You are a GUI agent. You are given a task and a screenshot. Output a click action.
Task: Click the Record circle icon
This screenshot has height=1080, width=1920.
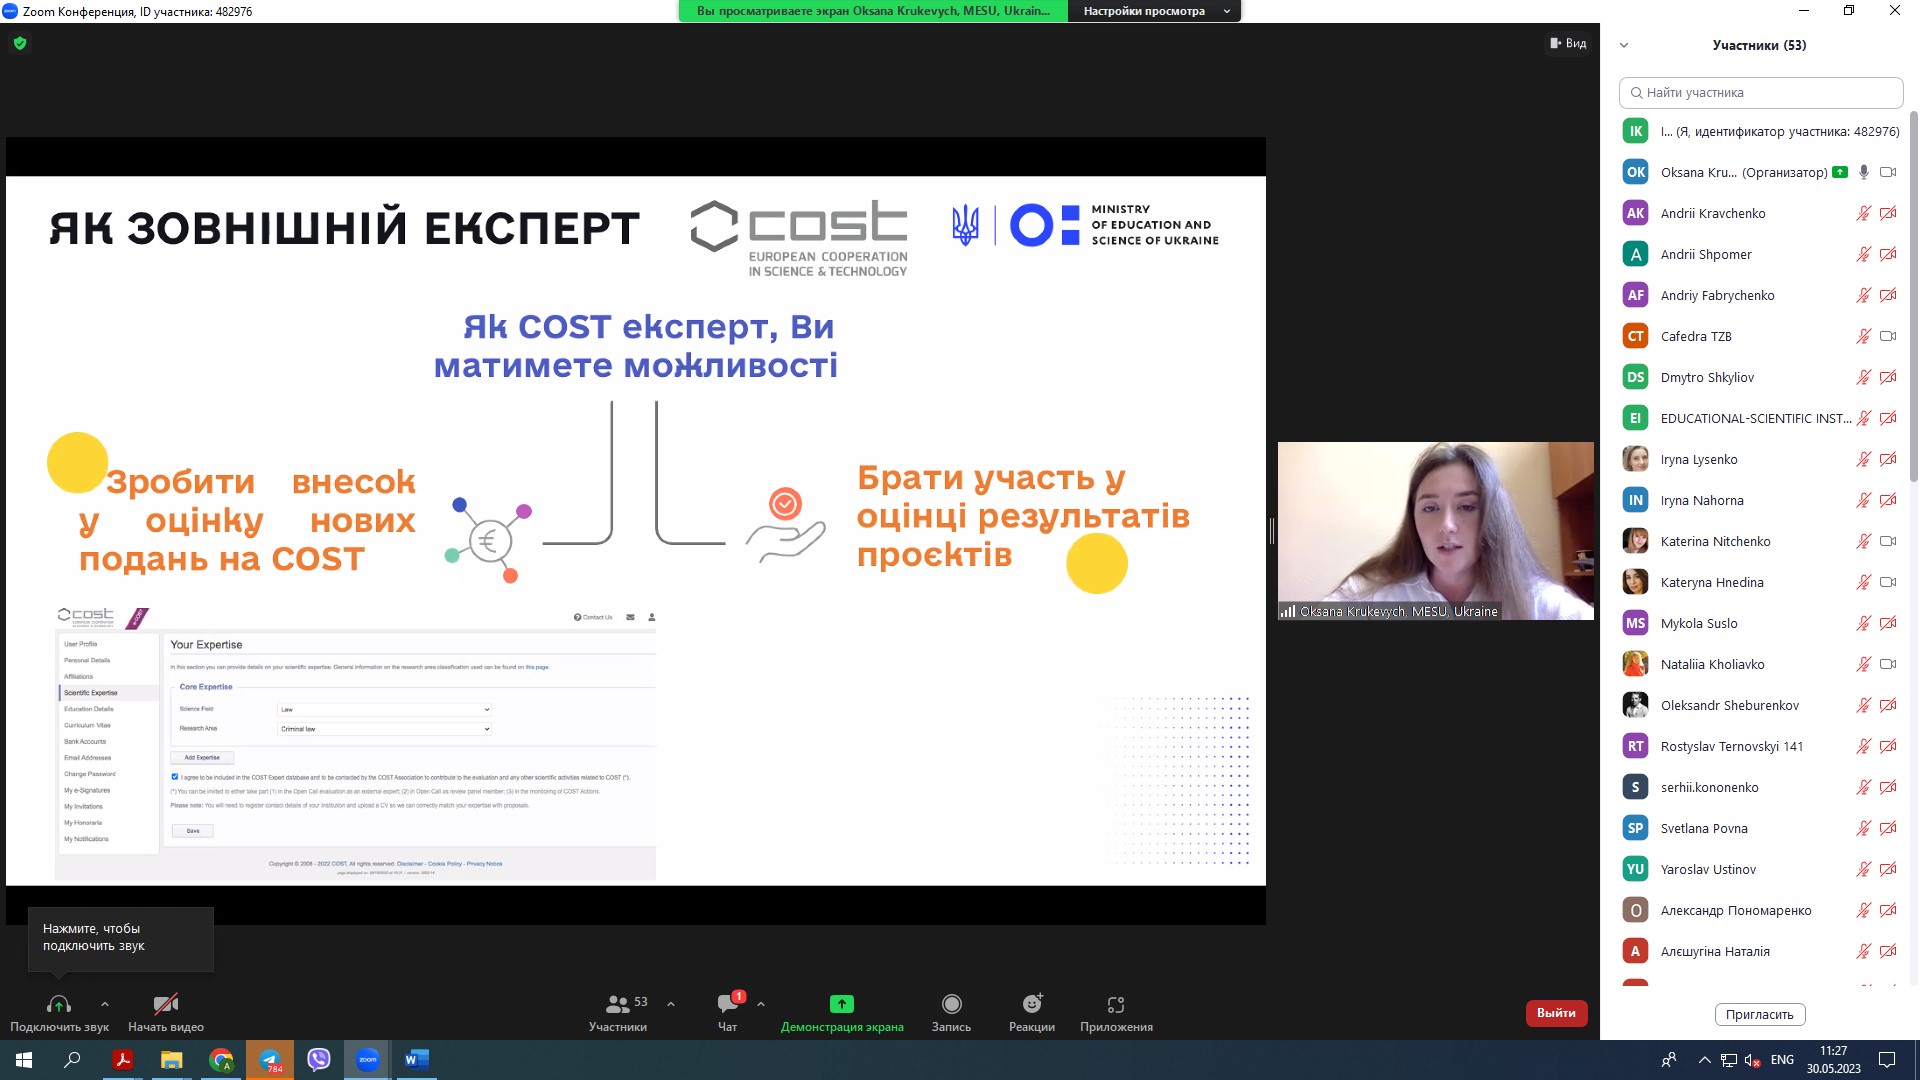tap(951, 1004)
